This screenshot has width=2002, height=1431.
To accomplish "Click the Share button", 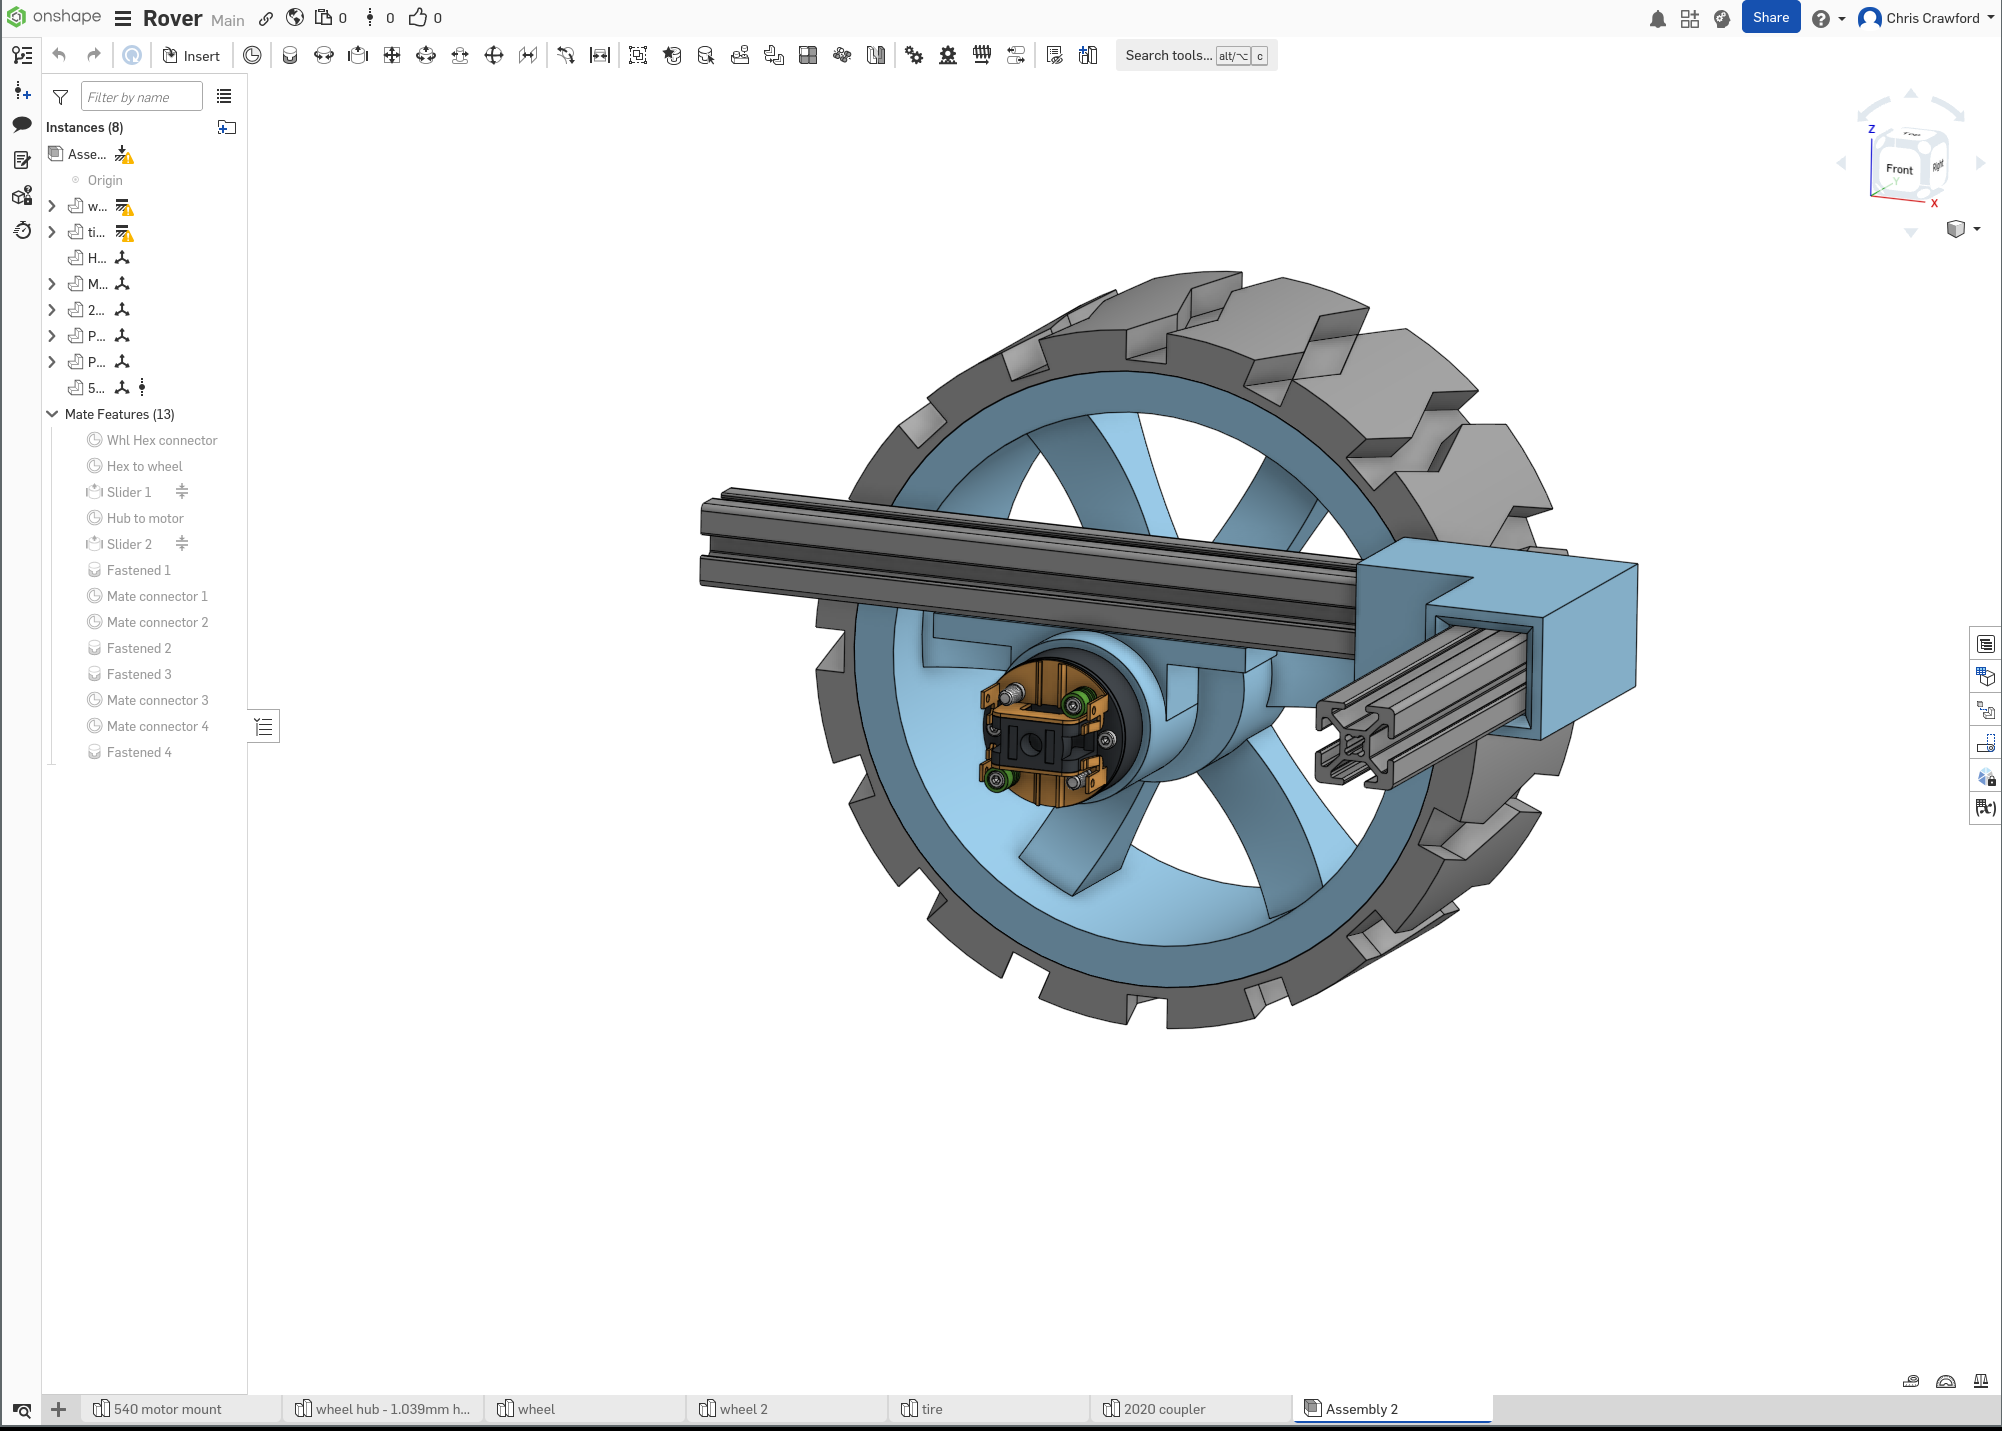I will [x=1770, y=17].
